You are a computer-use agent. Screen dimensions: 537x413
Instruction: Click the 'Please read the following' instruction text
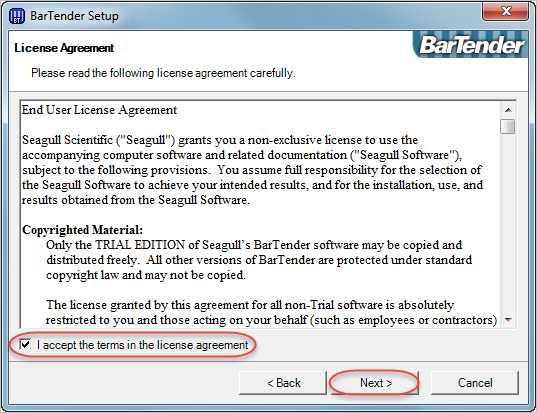[163, 73]
